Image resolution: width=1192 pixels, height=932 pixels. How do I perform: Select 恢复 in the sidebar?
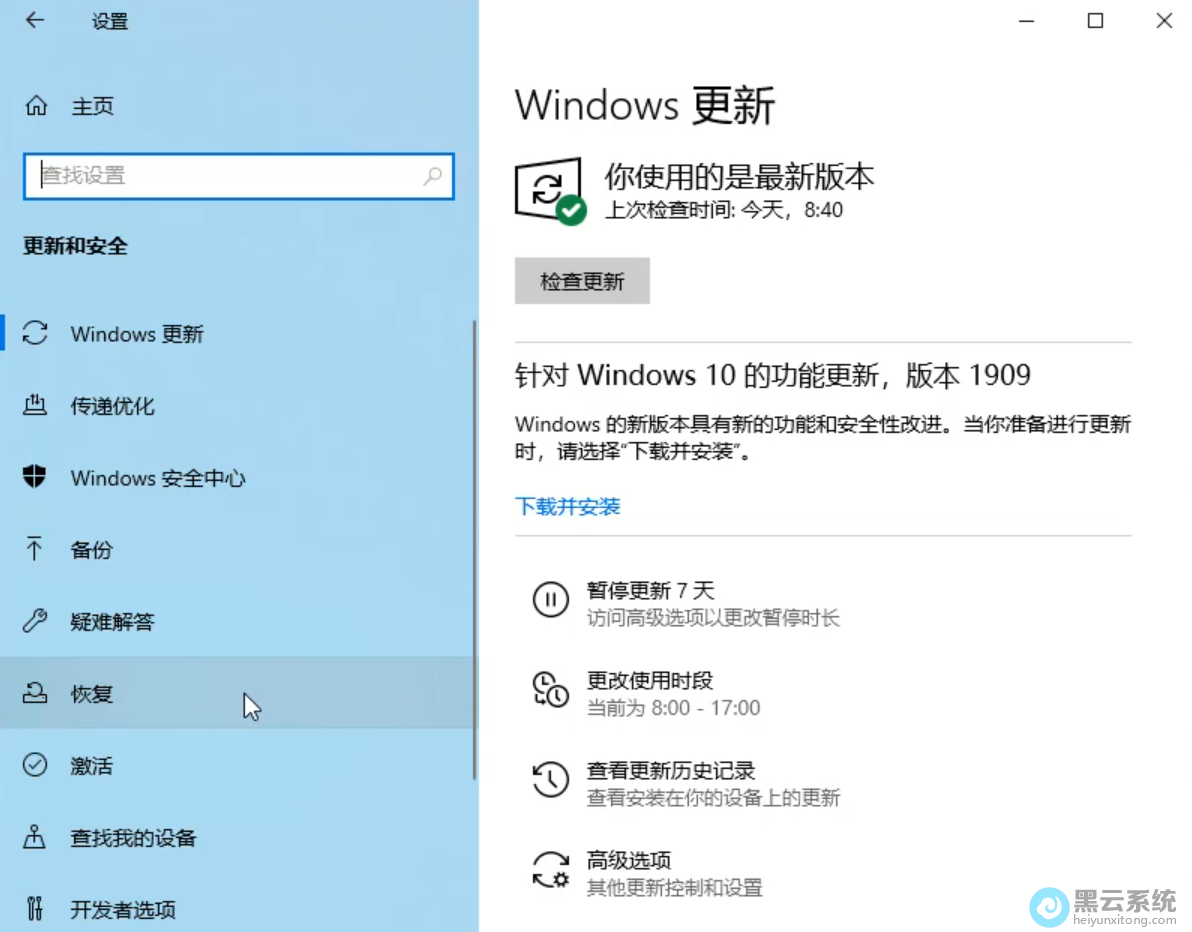click(91, 694)
